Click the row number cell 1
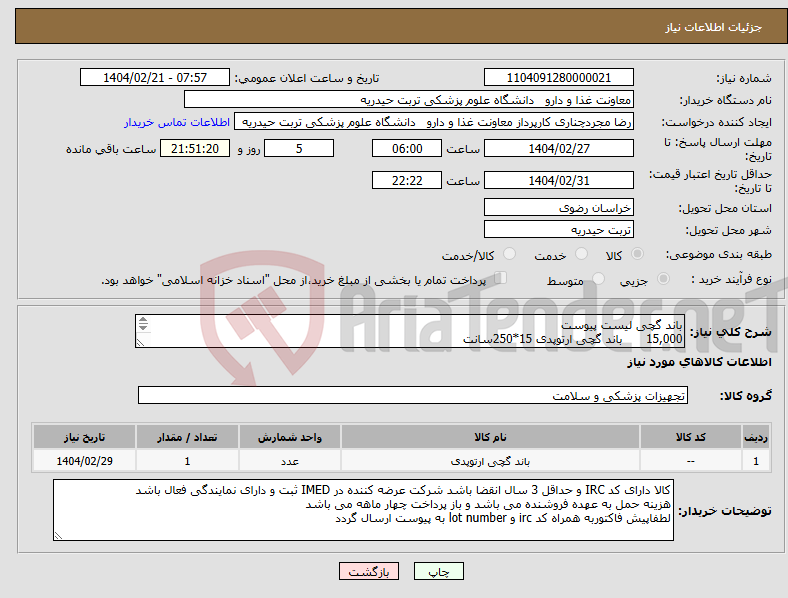Image resolution: width=788 pixels, height=598 pixels. click(x=755, y=461)
